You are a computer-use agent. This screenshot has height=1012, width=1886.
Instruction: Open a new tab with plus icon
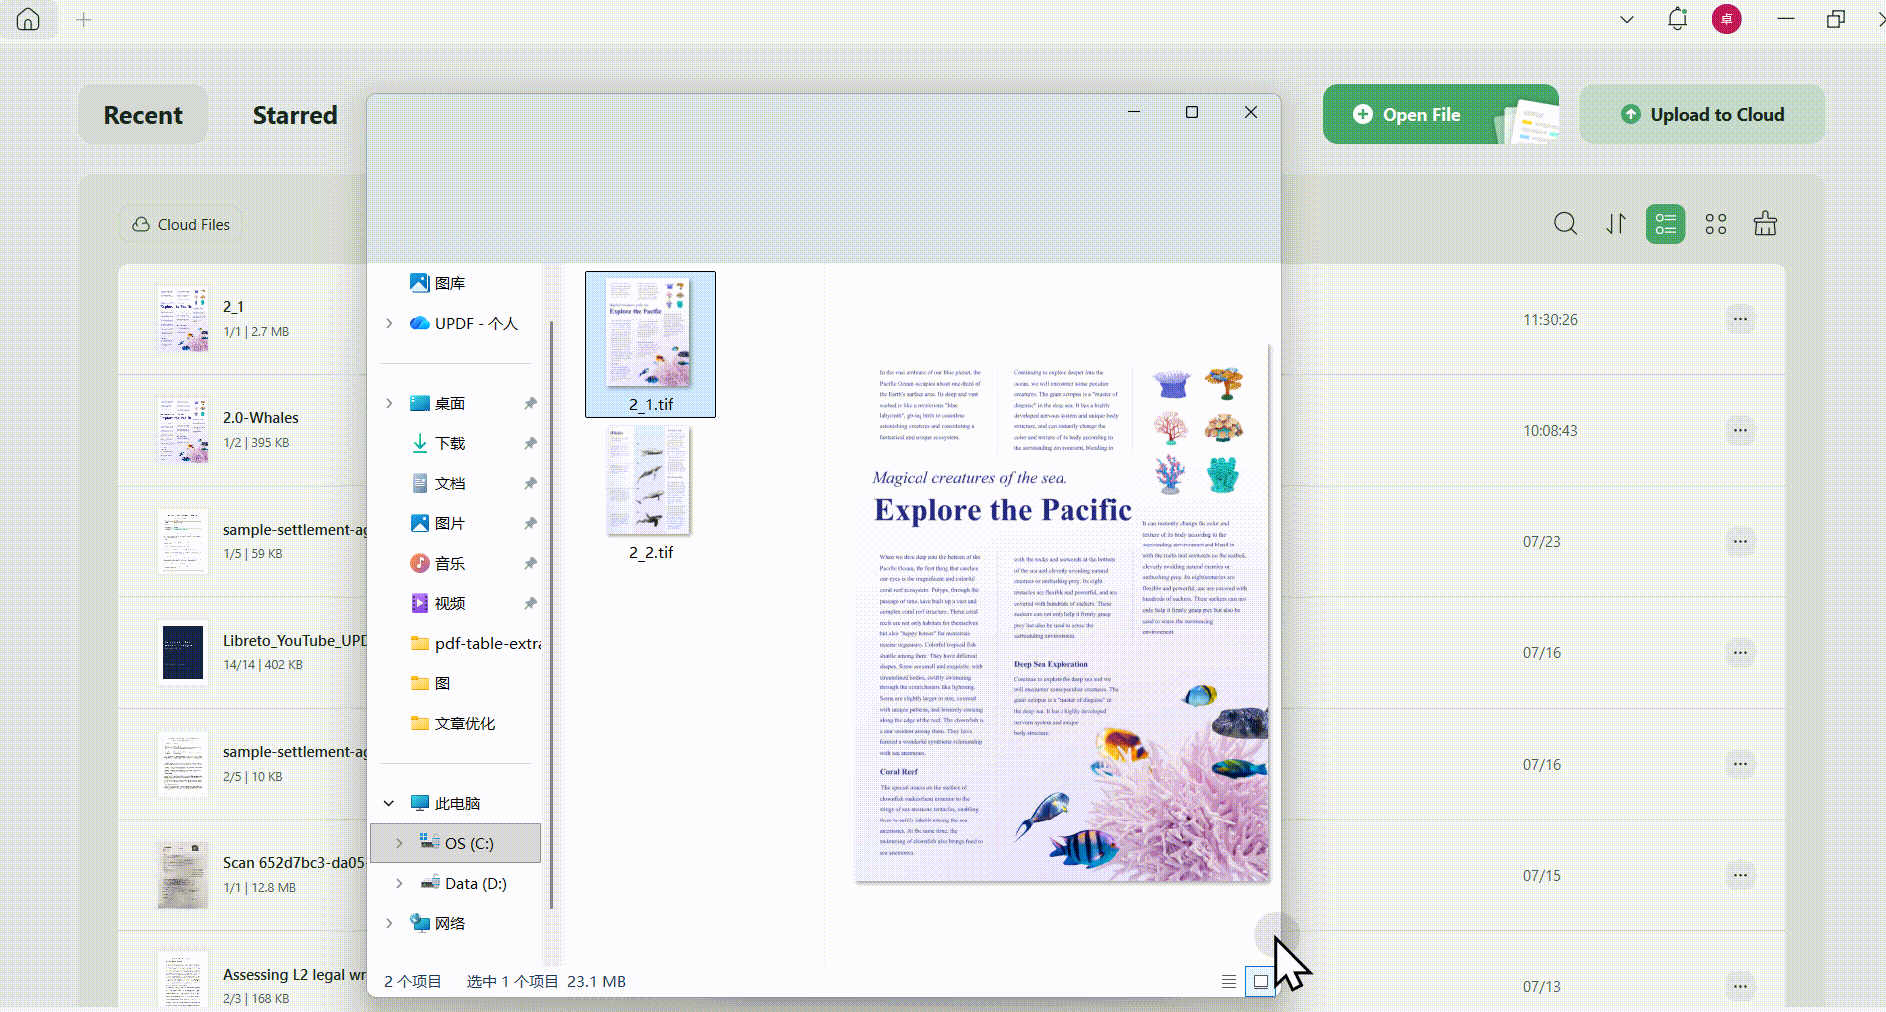pos(84,19)
